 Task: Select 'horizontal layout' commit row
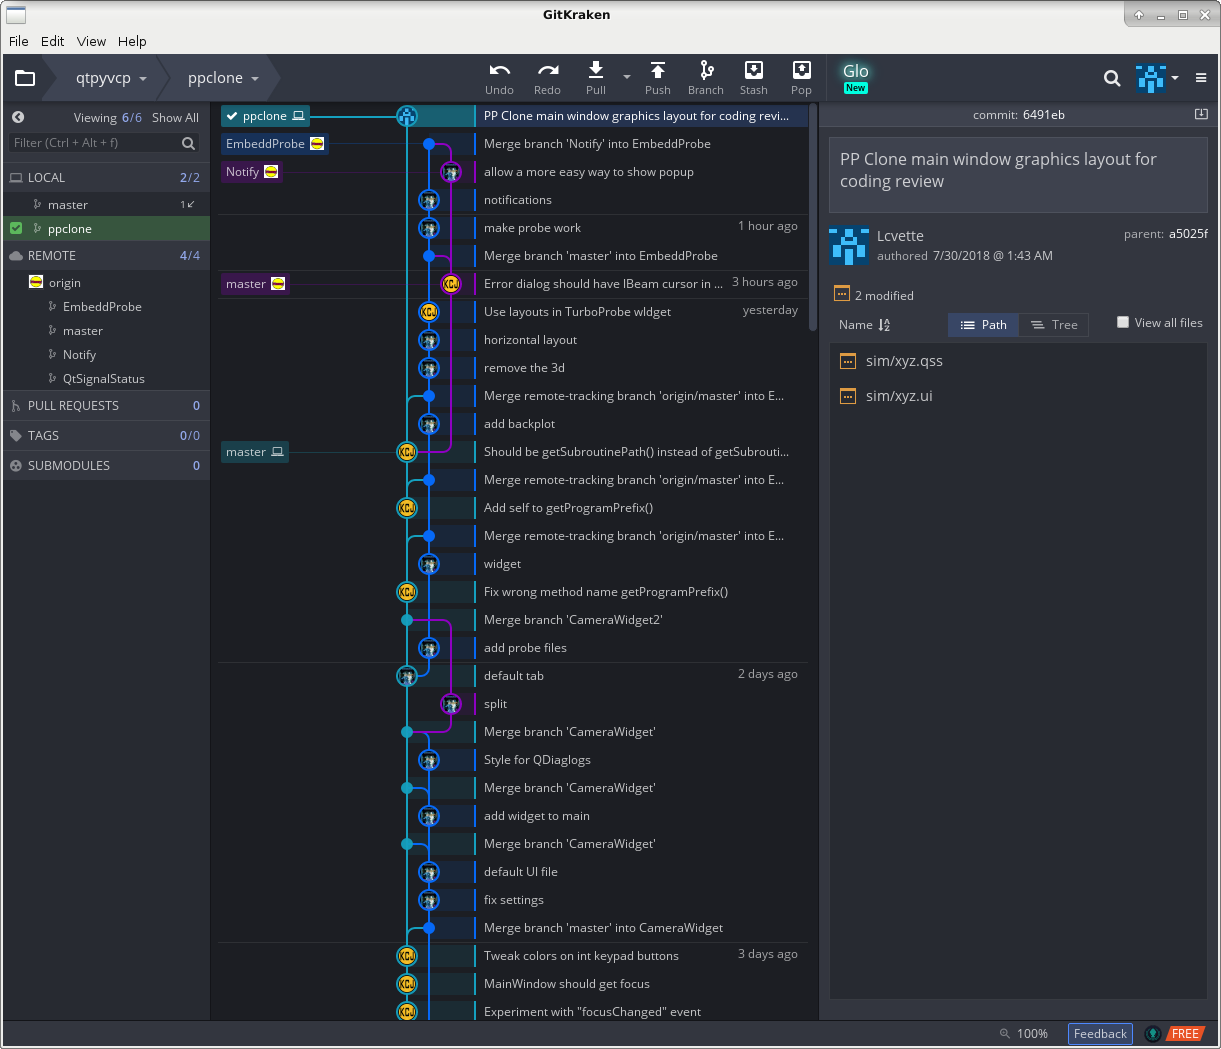pyautogui.click(x=640, y=340)
